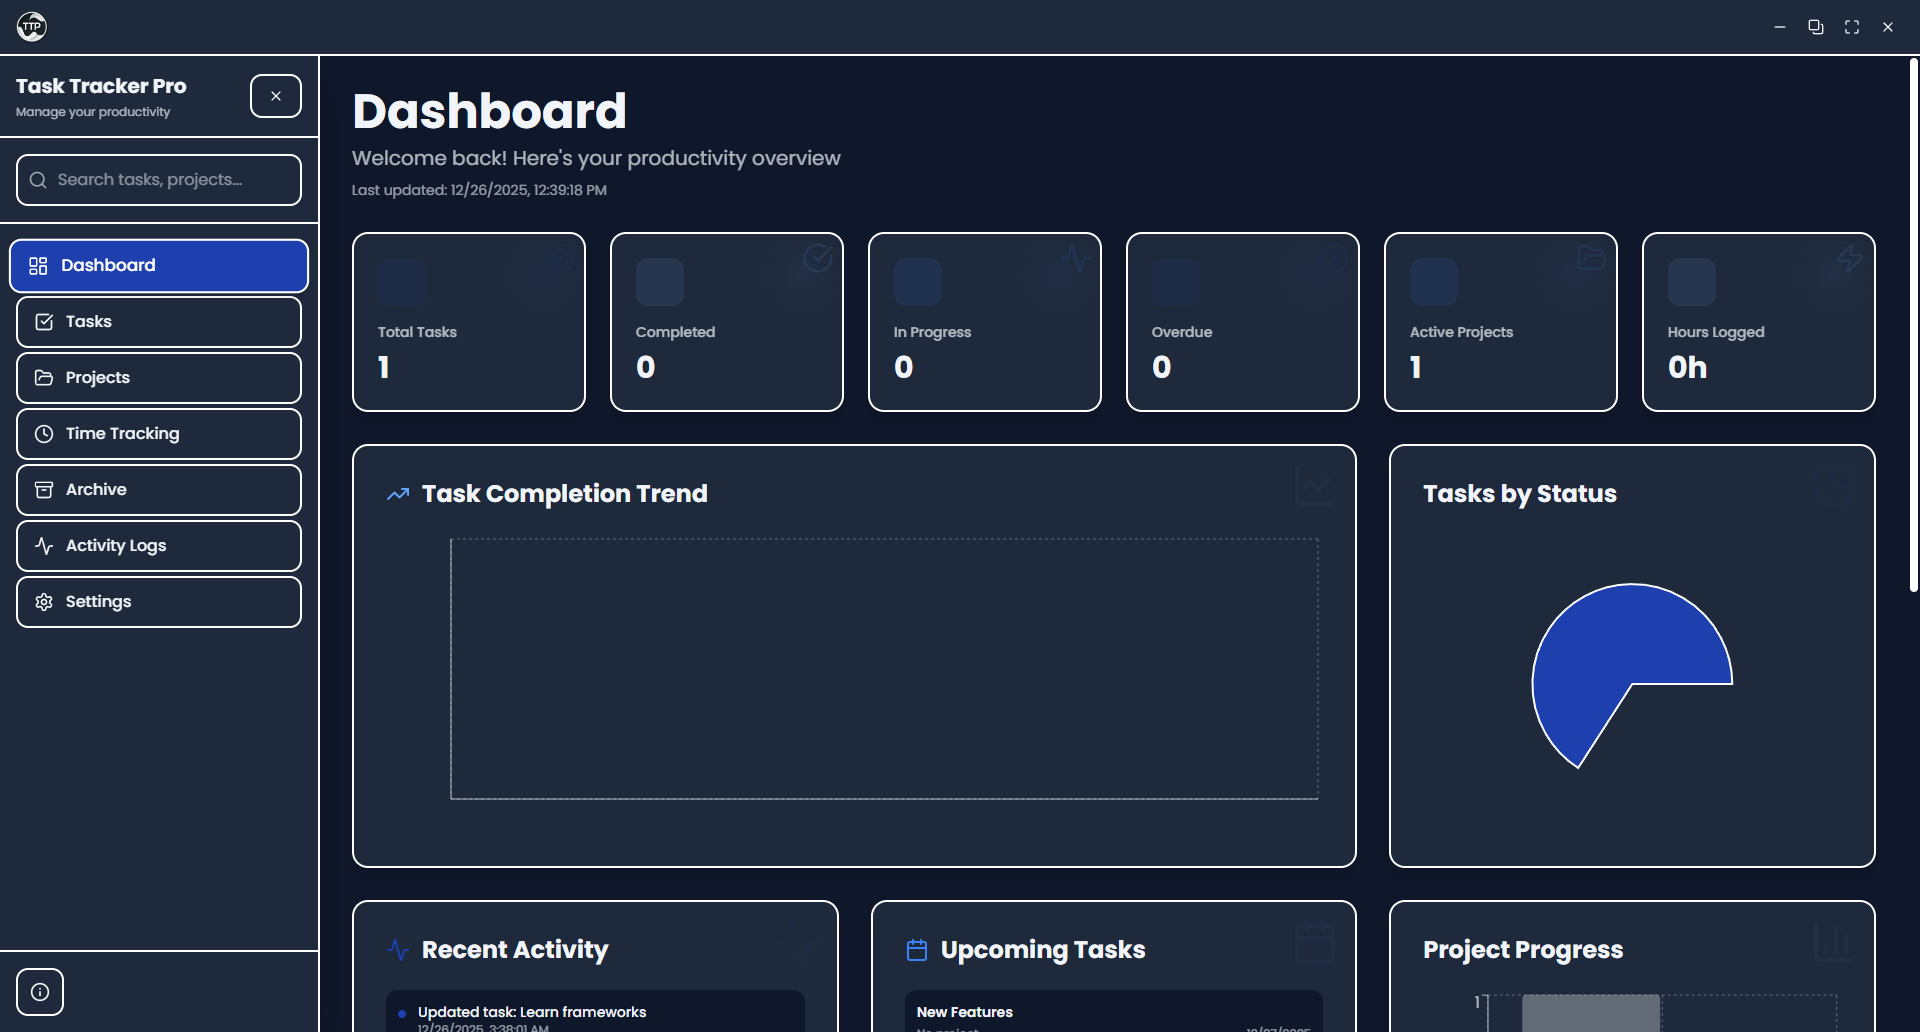The width and height of the screenshot is (1920, 1032).
Task: Open the Updated task: Learn frameworks entry
Action: pos(532,1012)
